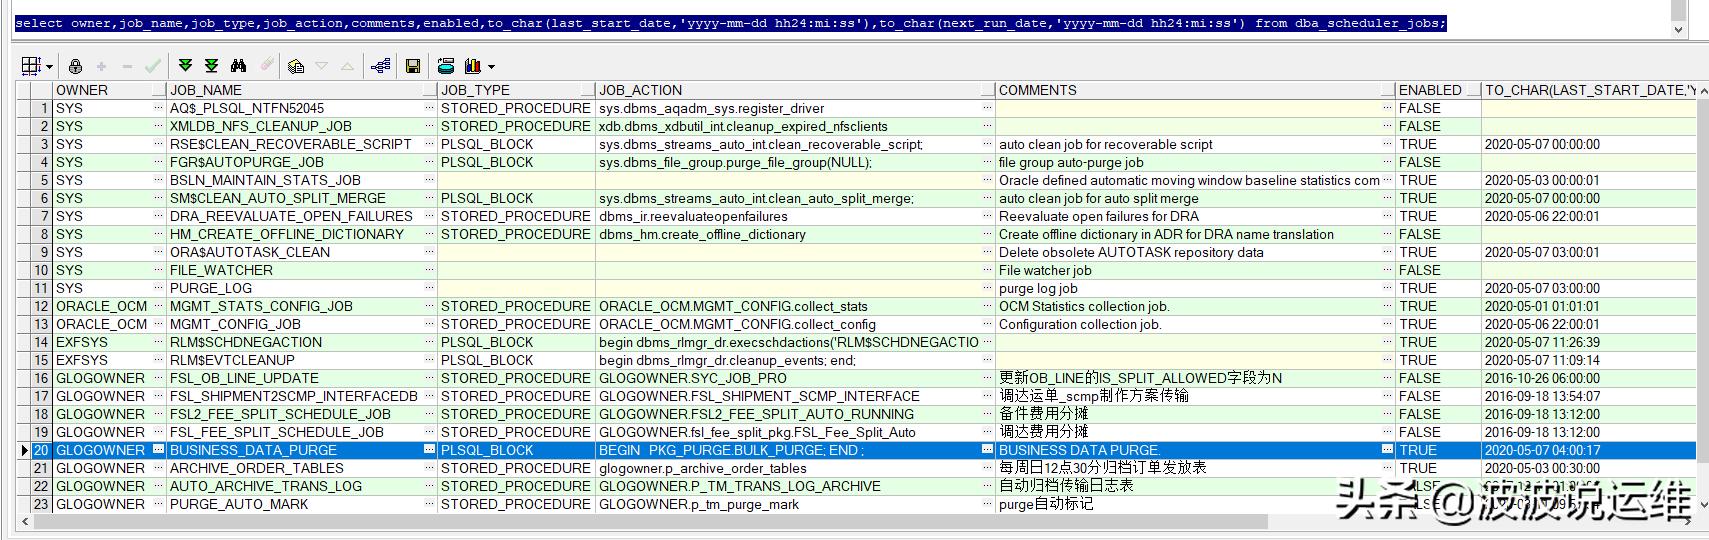Sort by the JOB_ACTION column header
Screen dimensions: 1709x540
click(x=795, y=90)
